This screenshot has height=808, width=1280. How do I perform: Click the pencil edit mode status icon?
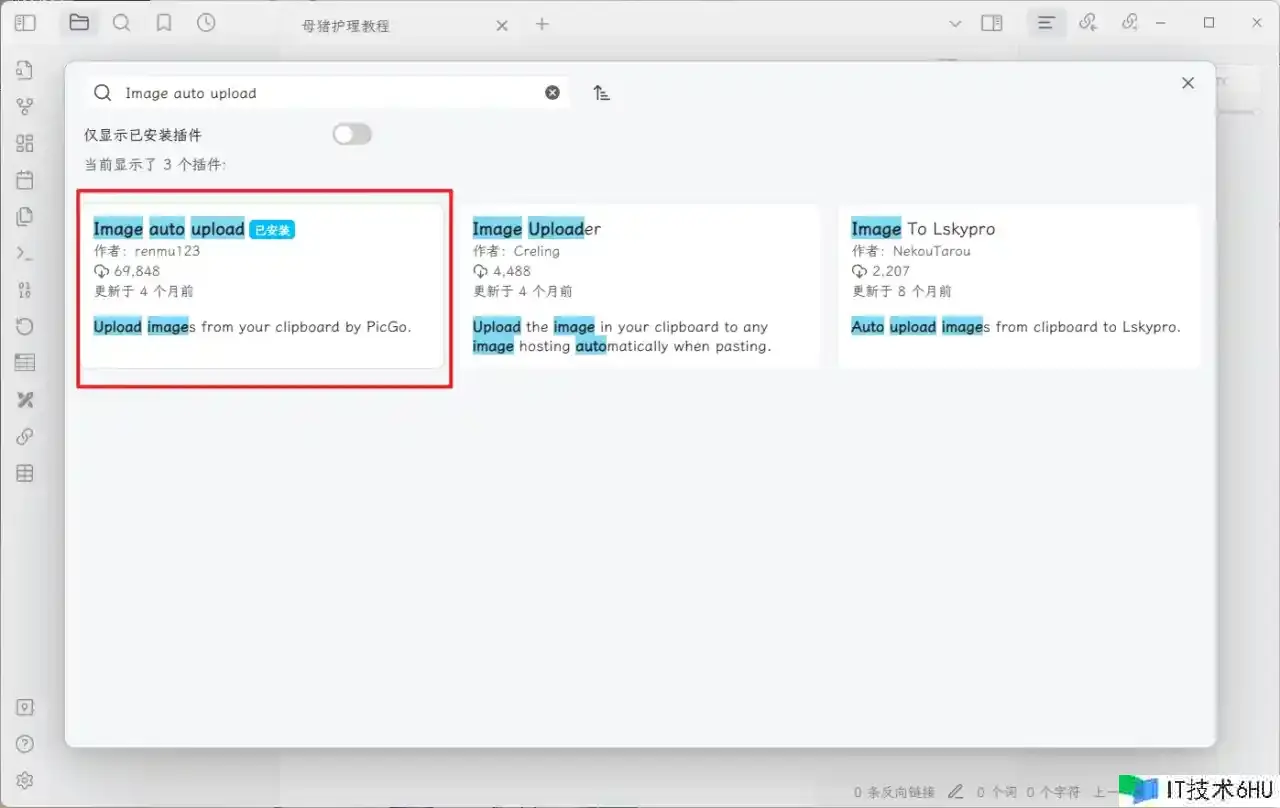[956, 791]
